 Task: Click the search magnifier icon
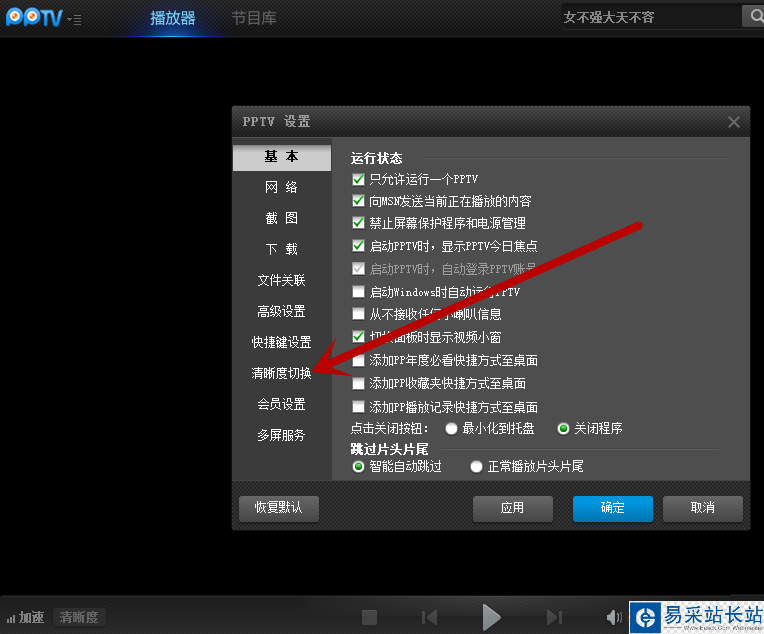coord(754,17)
